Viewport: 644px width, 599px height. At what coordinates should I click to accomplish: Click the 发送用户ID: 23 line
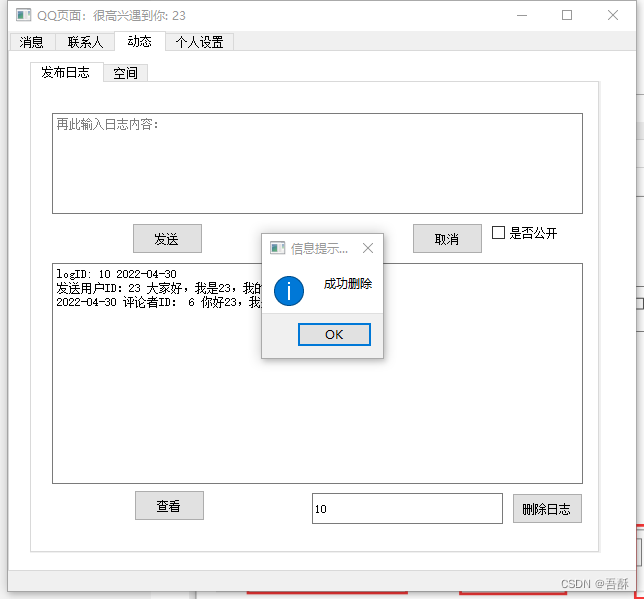pos(158,288)
